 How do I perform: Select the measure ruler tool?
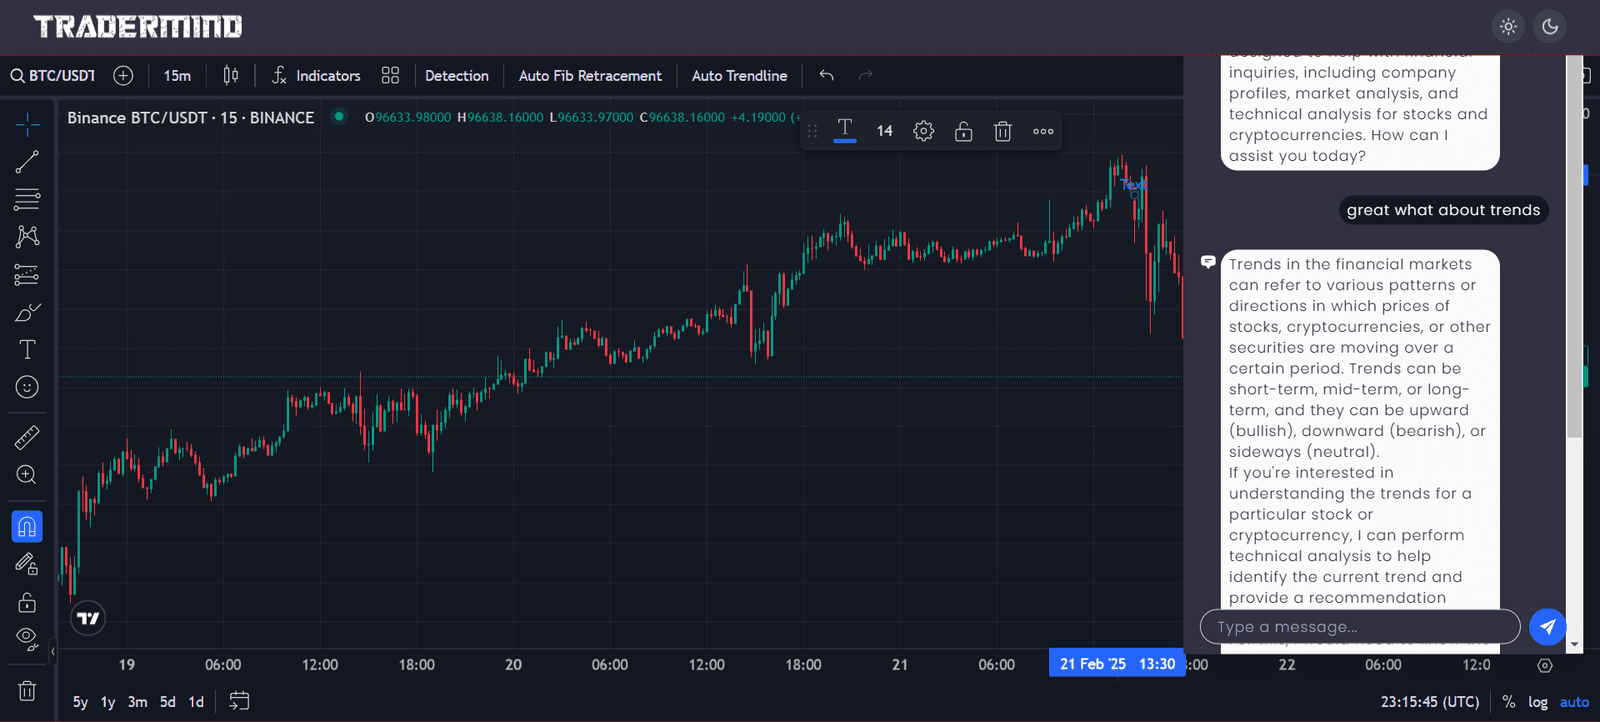coord(27,437)
